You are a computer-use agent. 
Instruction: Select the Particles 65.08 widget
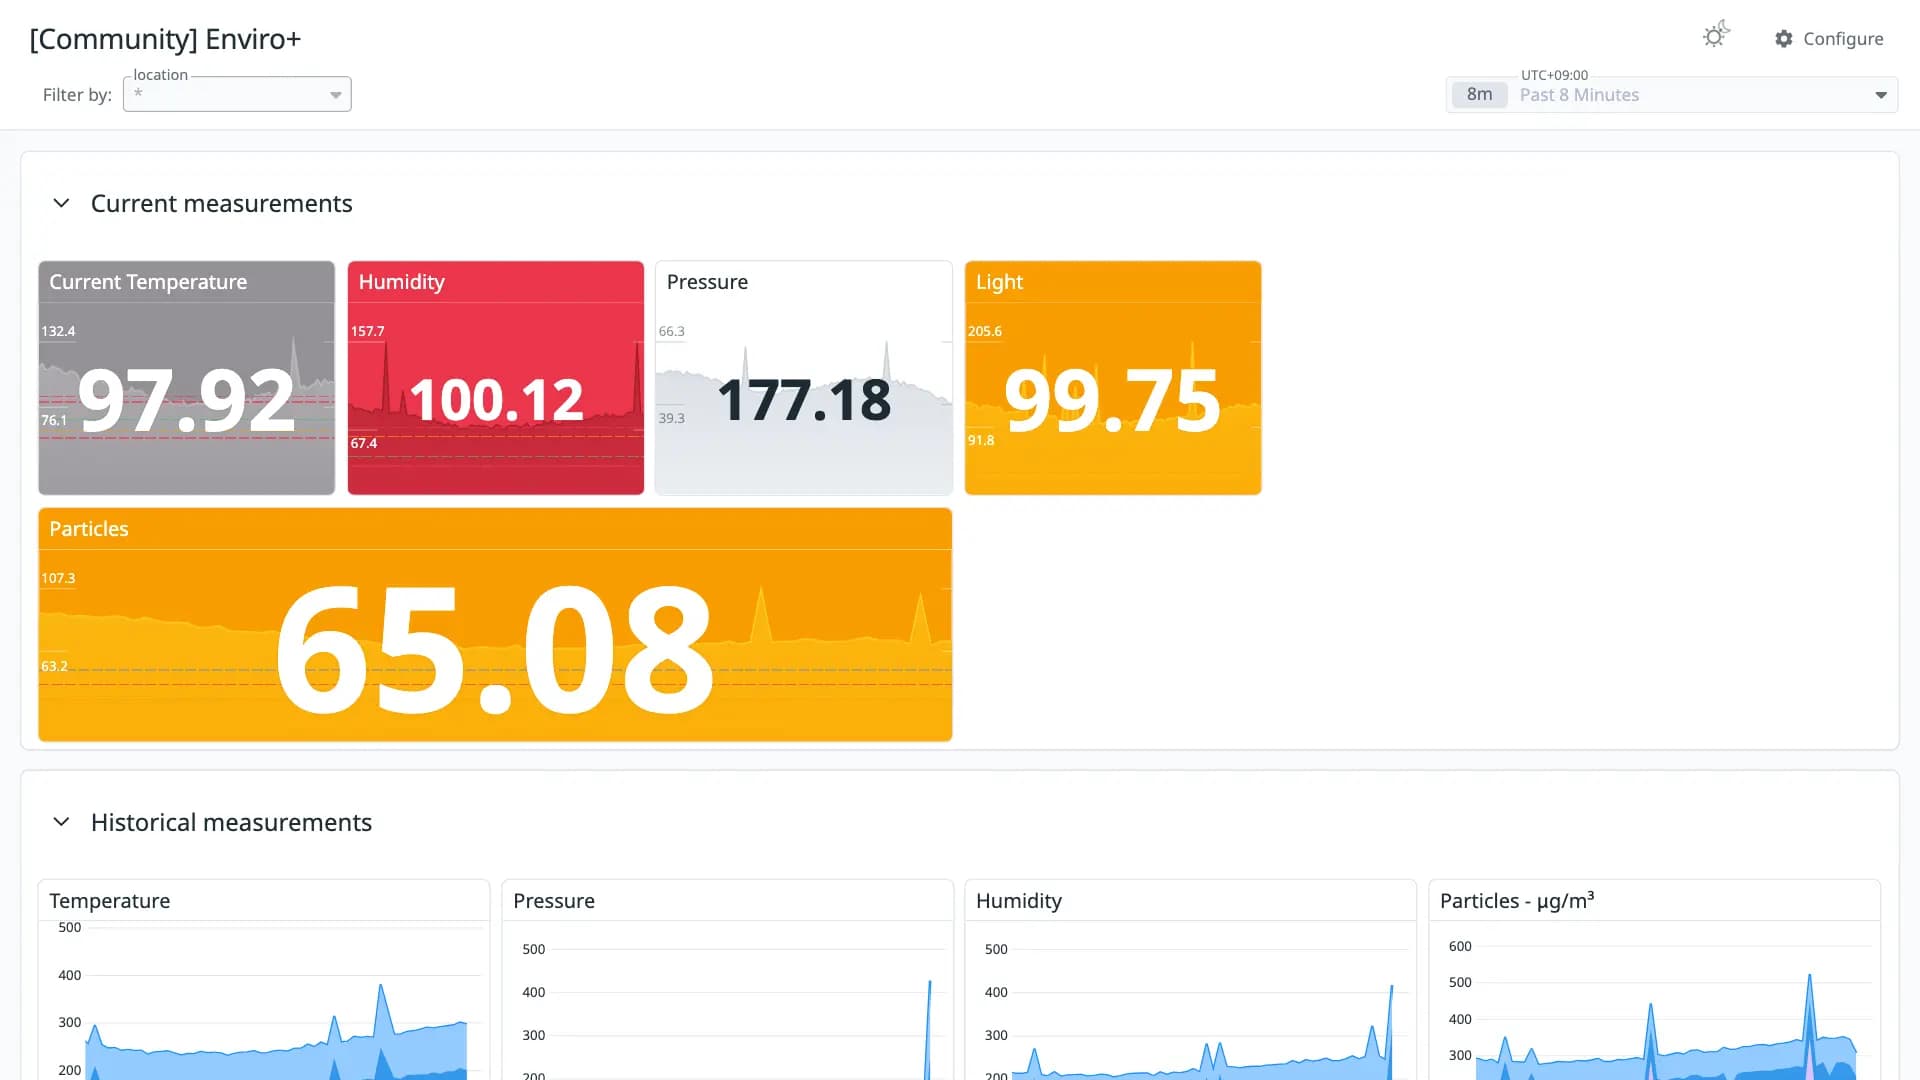point(495,625)
